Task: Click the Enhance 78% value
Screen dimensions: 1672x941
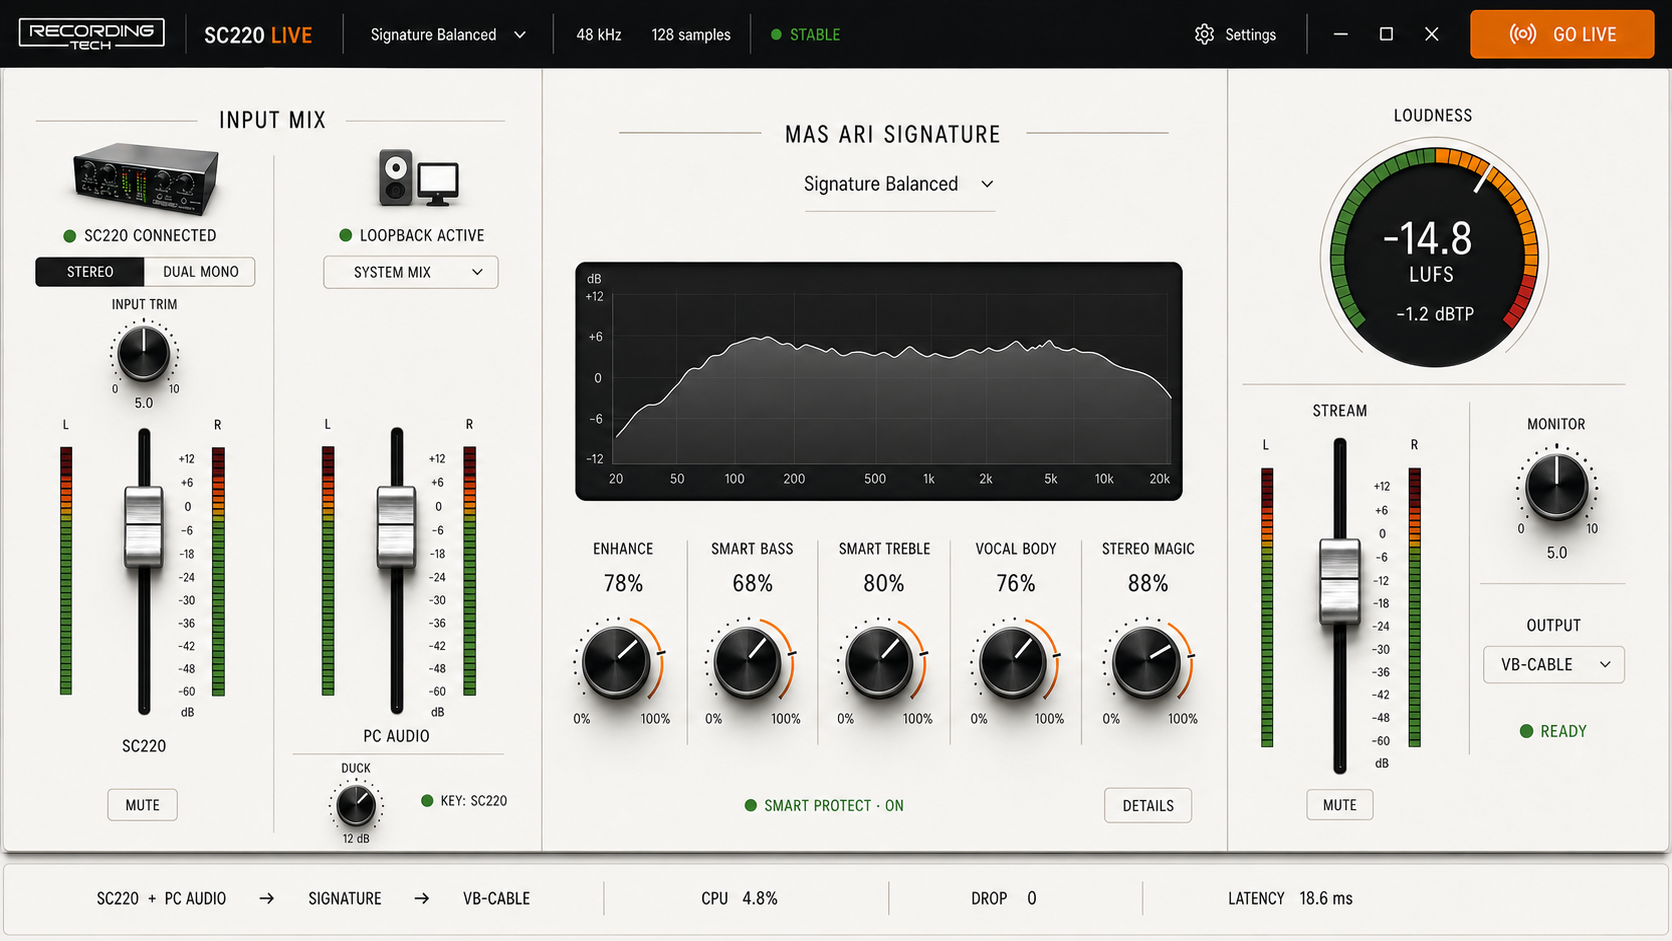Action: pos(623,583)
